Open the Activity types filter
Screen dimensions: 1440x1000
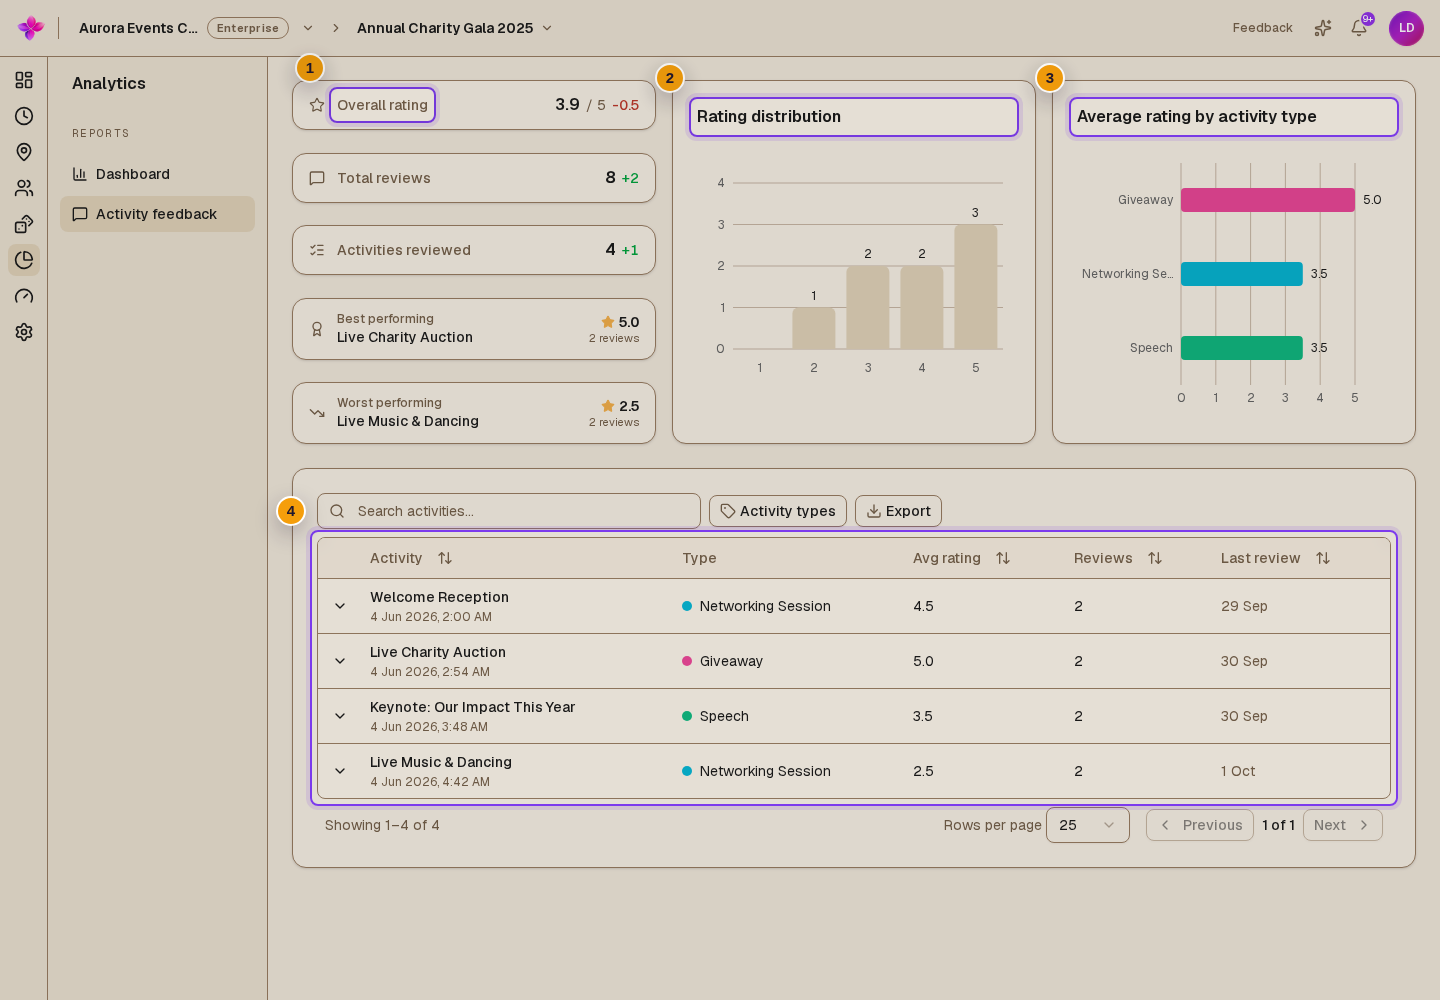click(x=778, y=511)
